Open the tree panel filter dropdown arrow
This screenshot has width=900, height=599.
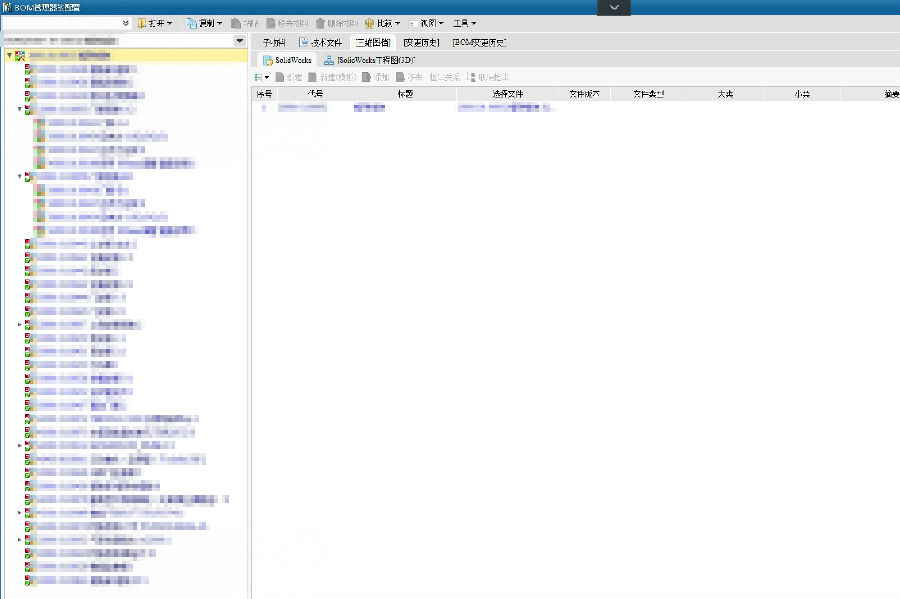239,41
